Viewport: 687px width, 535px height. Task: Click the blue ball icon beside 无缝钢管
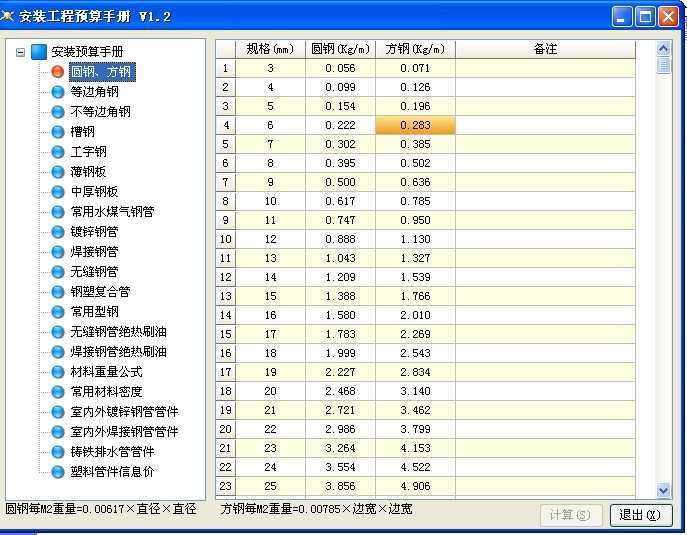tap(57, 272)
